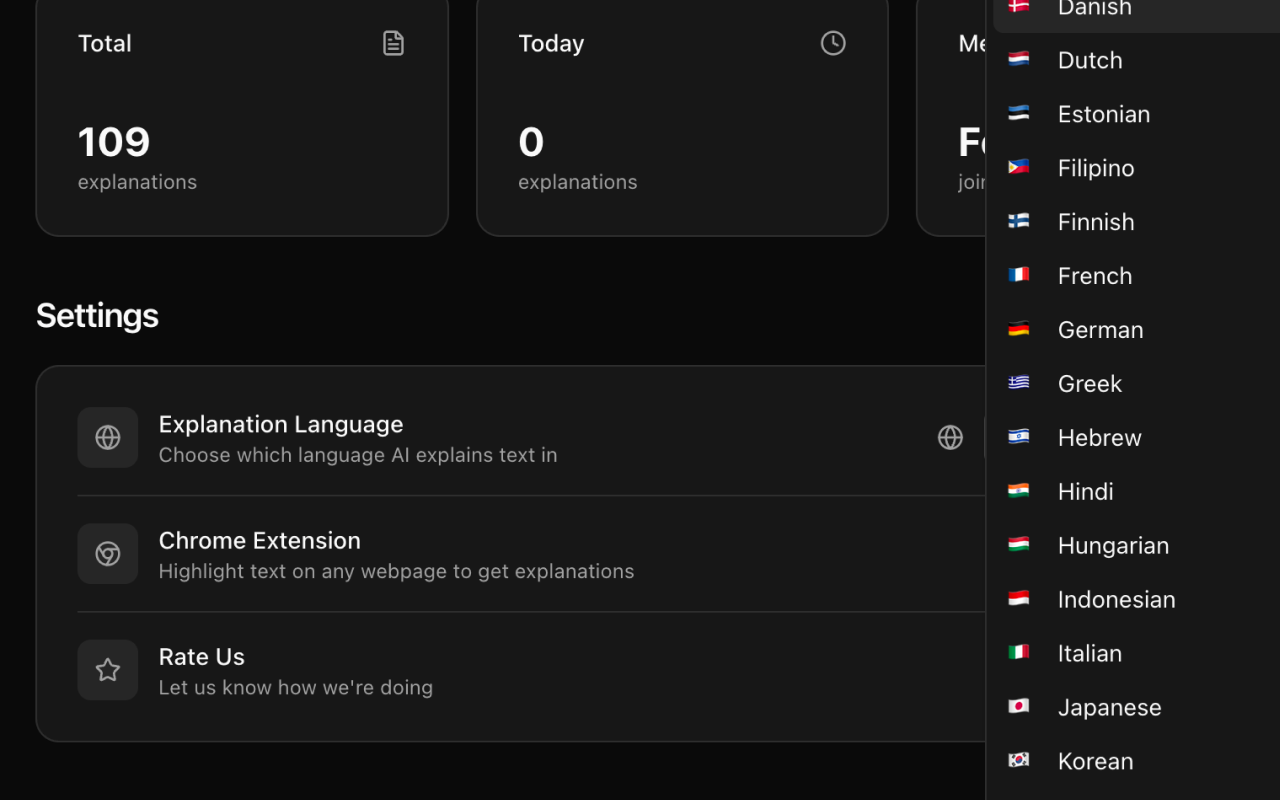Click the Finland flag icon
The height and width of the screenshot is (800, 1280).
pyautogui.click(x=1019, y=221)
